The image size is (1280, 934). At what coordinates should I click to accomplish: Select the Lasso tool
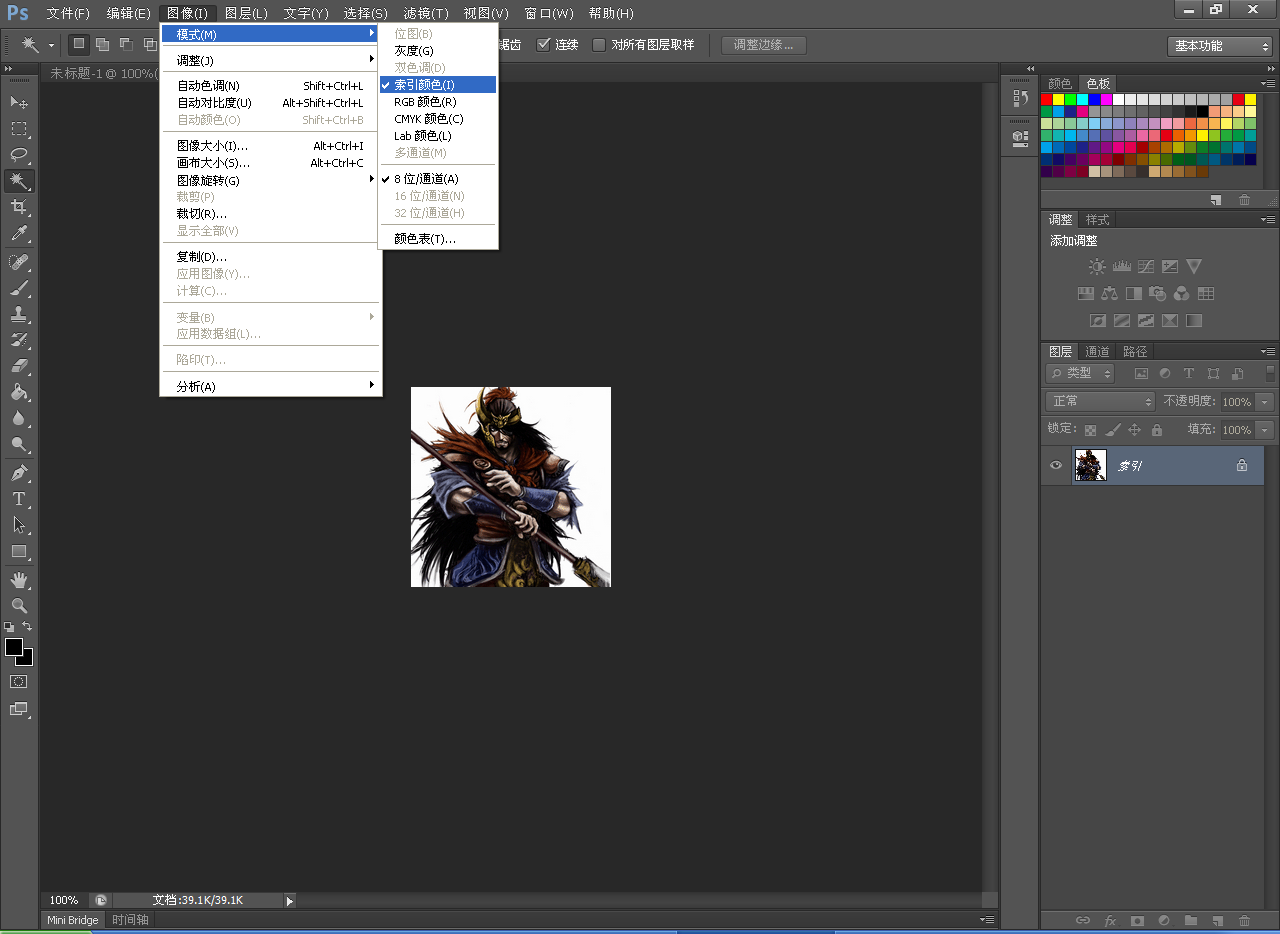19,155
